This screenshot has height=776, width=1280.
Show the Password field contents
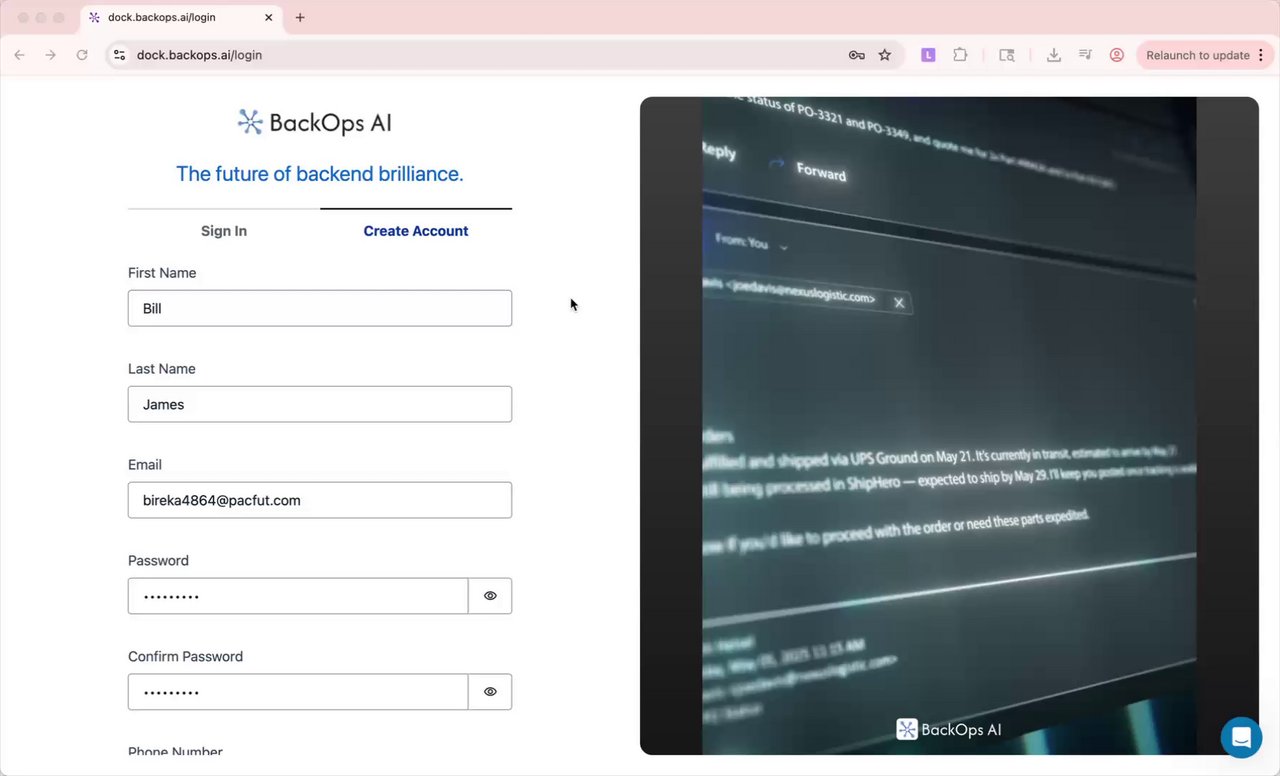coord(490,596)
